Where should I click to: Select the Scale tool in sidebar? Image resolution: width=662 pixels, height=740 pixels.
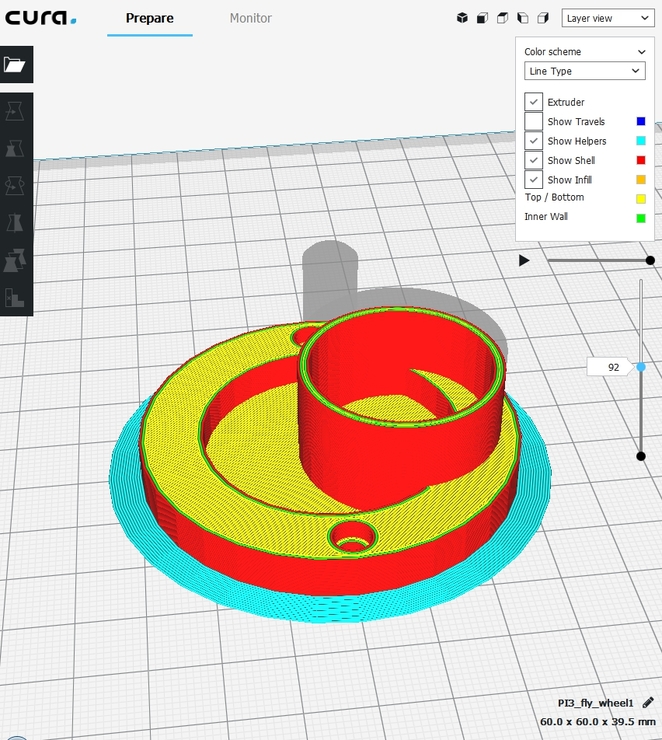(x=15, y=148)
